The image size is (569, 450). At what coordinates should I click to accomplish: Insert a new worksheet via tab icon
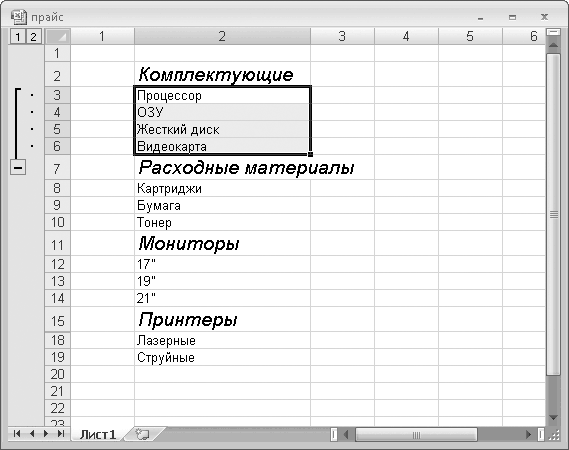(142, 434)
